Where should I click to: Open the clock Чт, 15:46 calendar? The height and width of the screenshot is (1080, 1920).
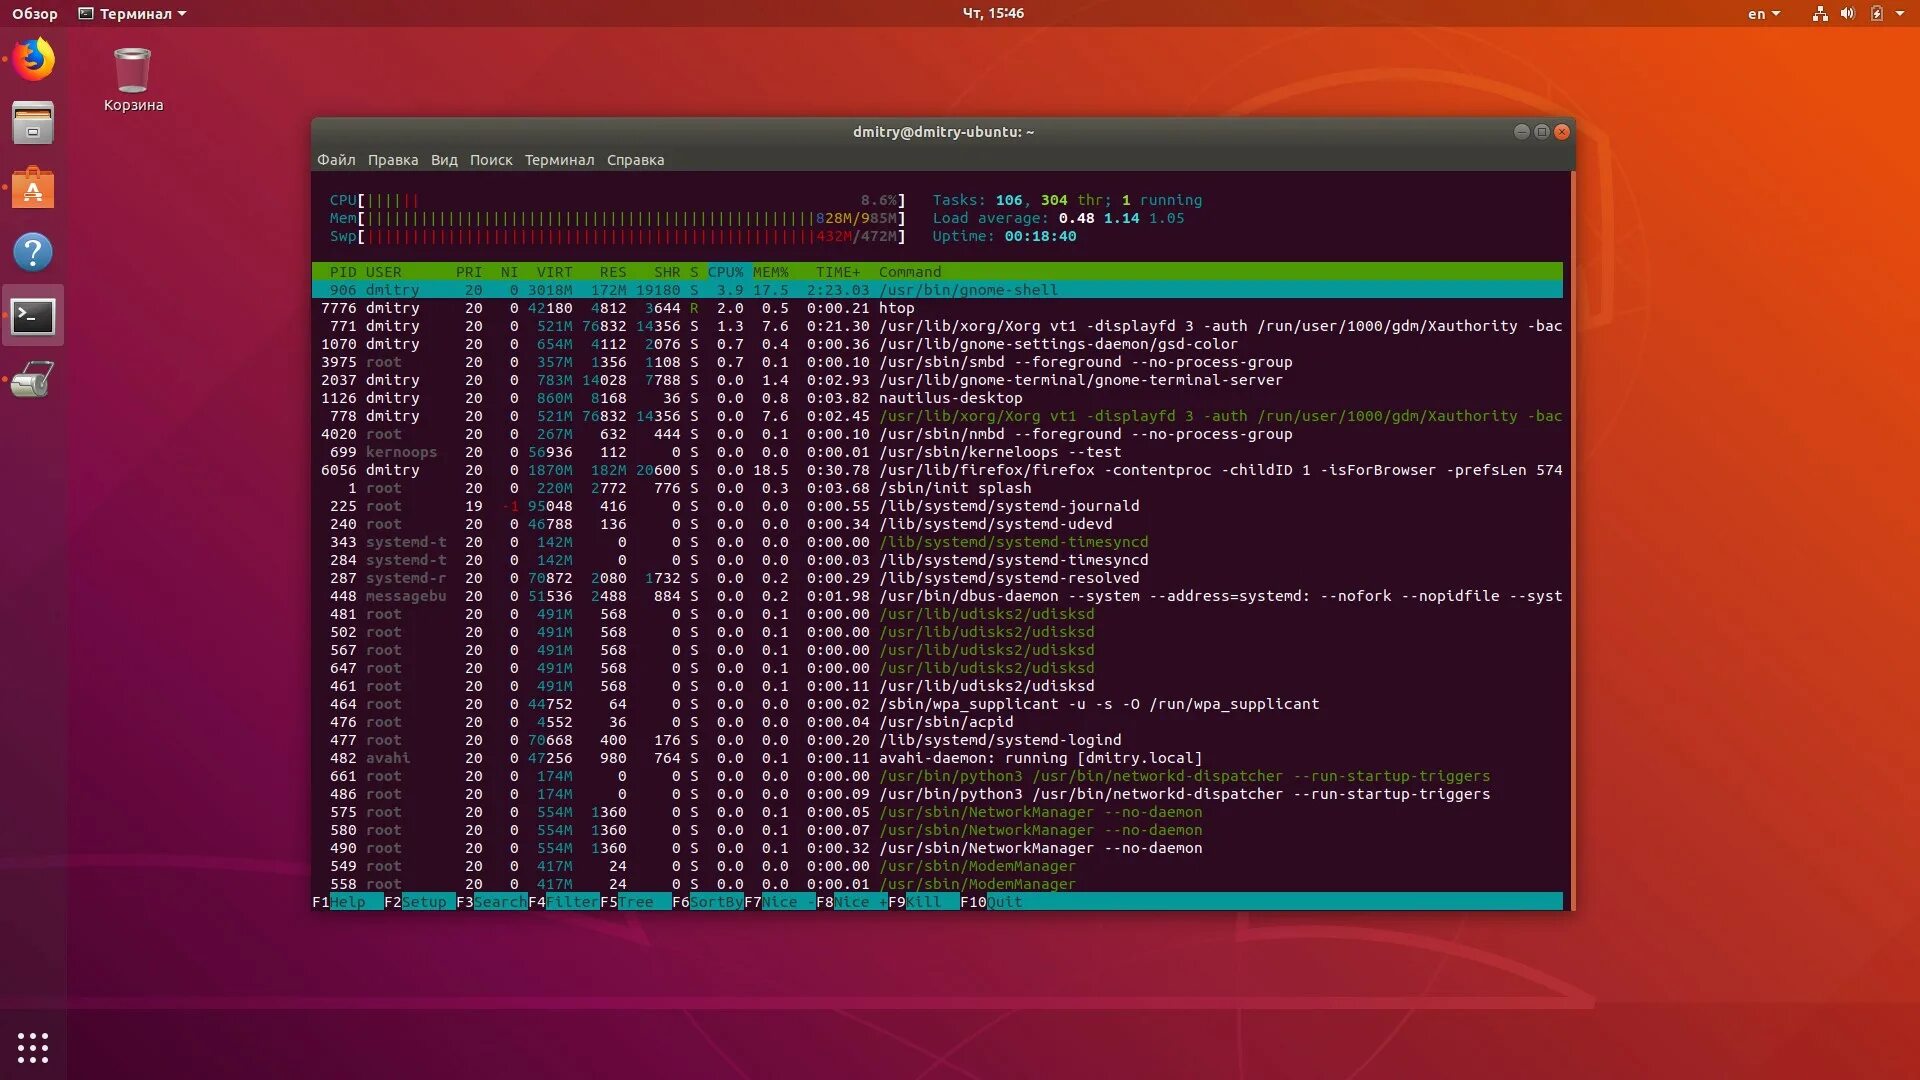992,14
